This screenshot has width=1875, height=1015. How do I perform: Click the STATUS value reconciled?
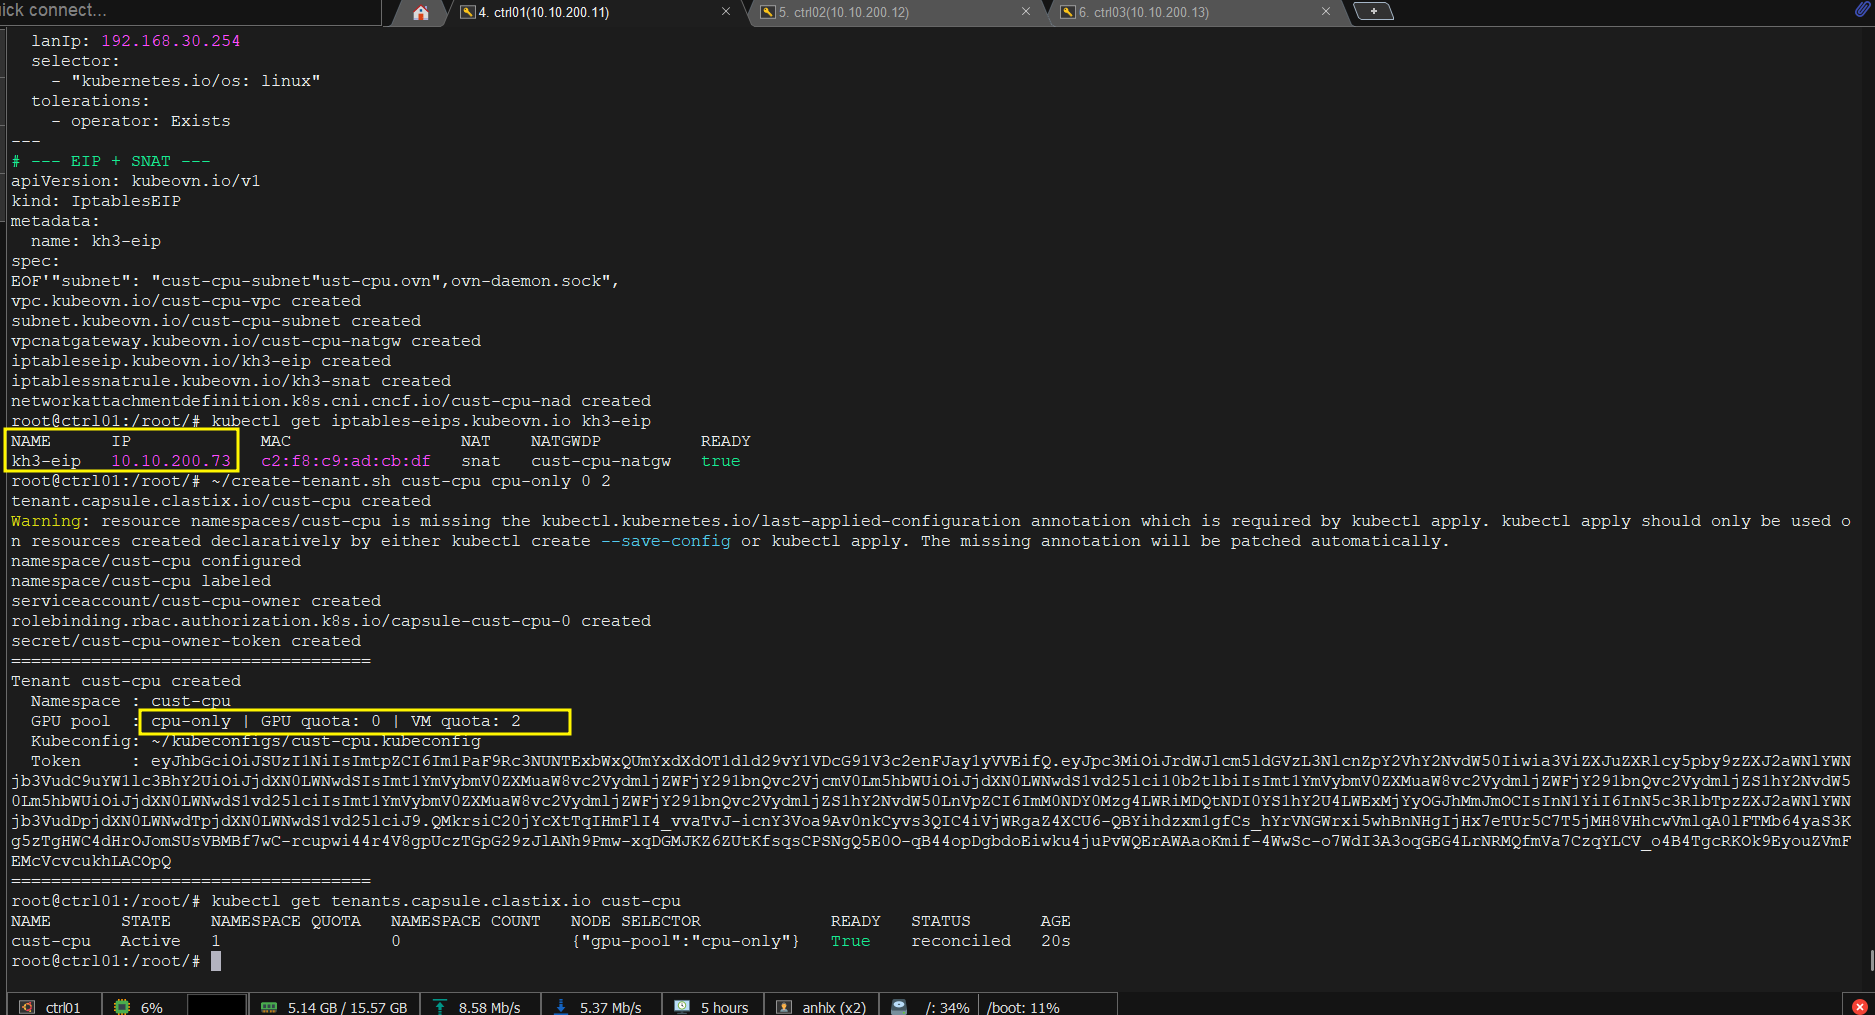coord(961,941)
